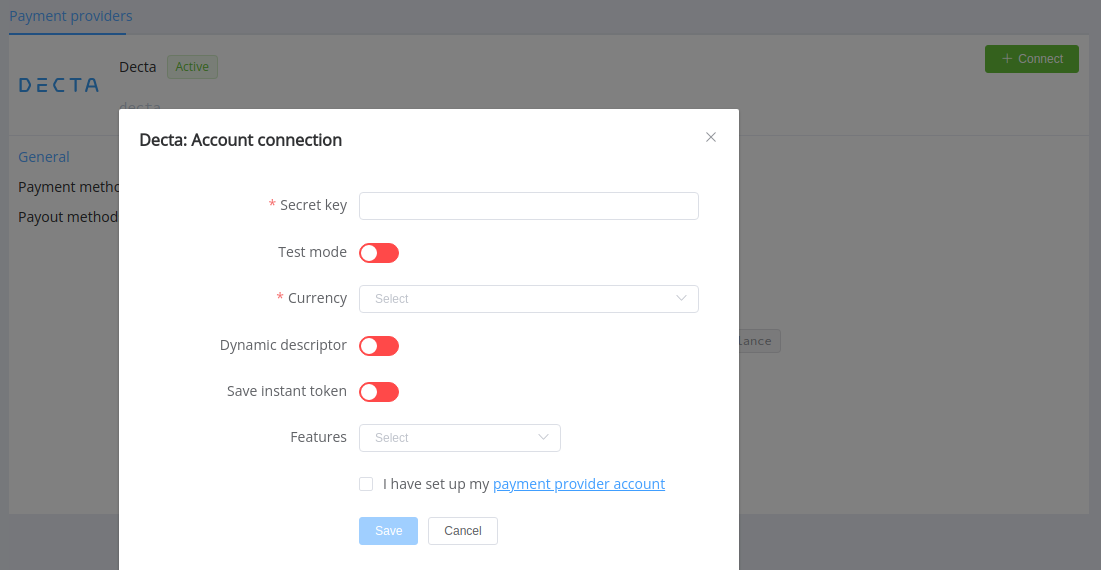Switch to the Payment providers tab
Screen dimensions: 1101x570
pos(70,16)
